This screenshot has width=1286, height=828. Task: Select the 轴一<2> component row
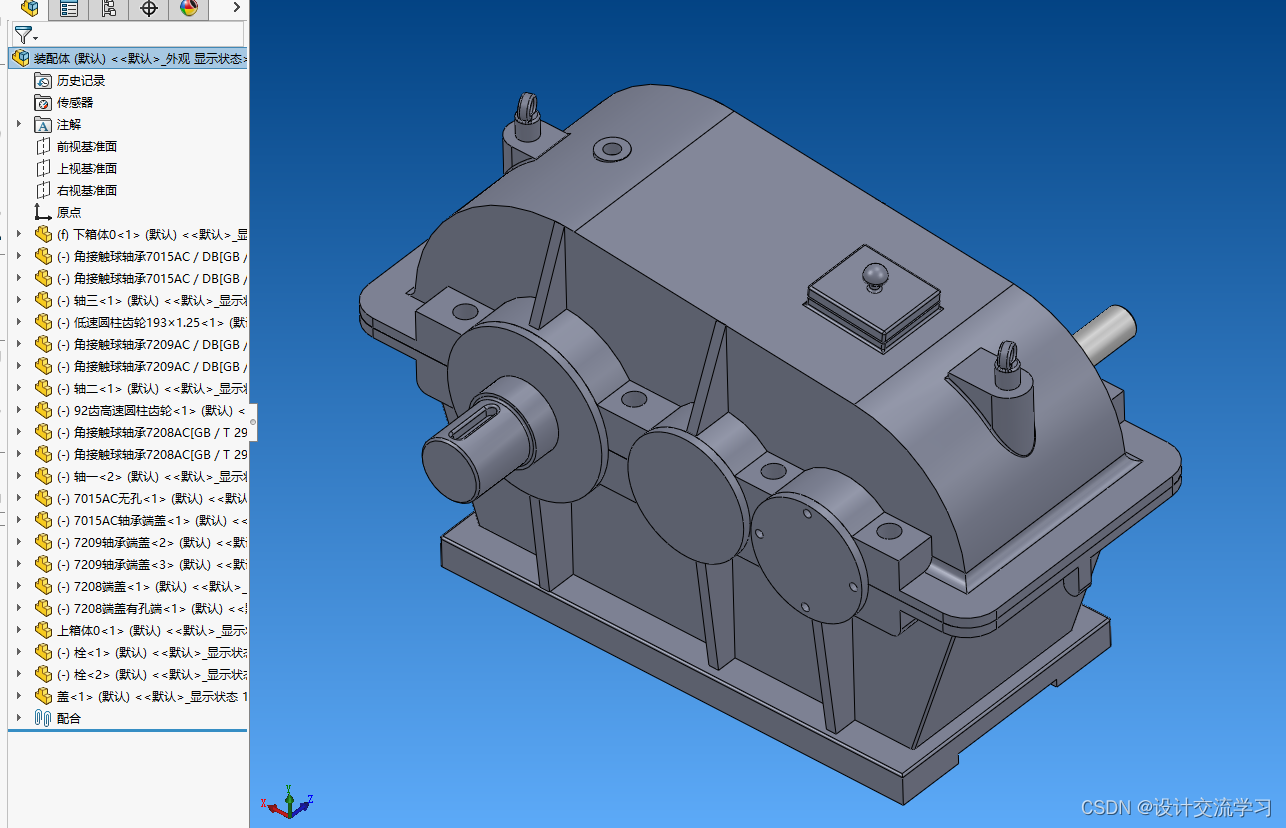tap(128, 476)
